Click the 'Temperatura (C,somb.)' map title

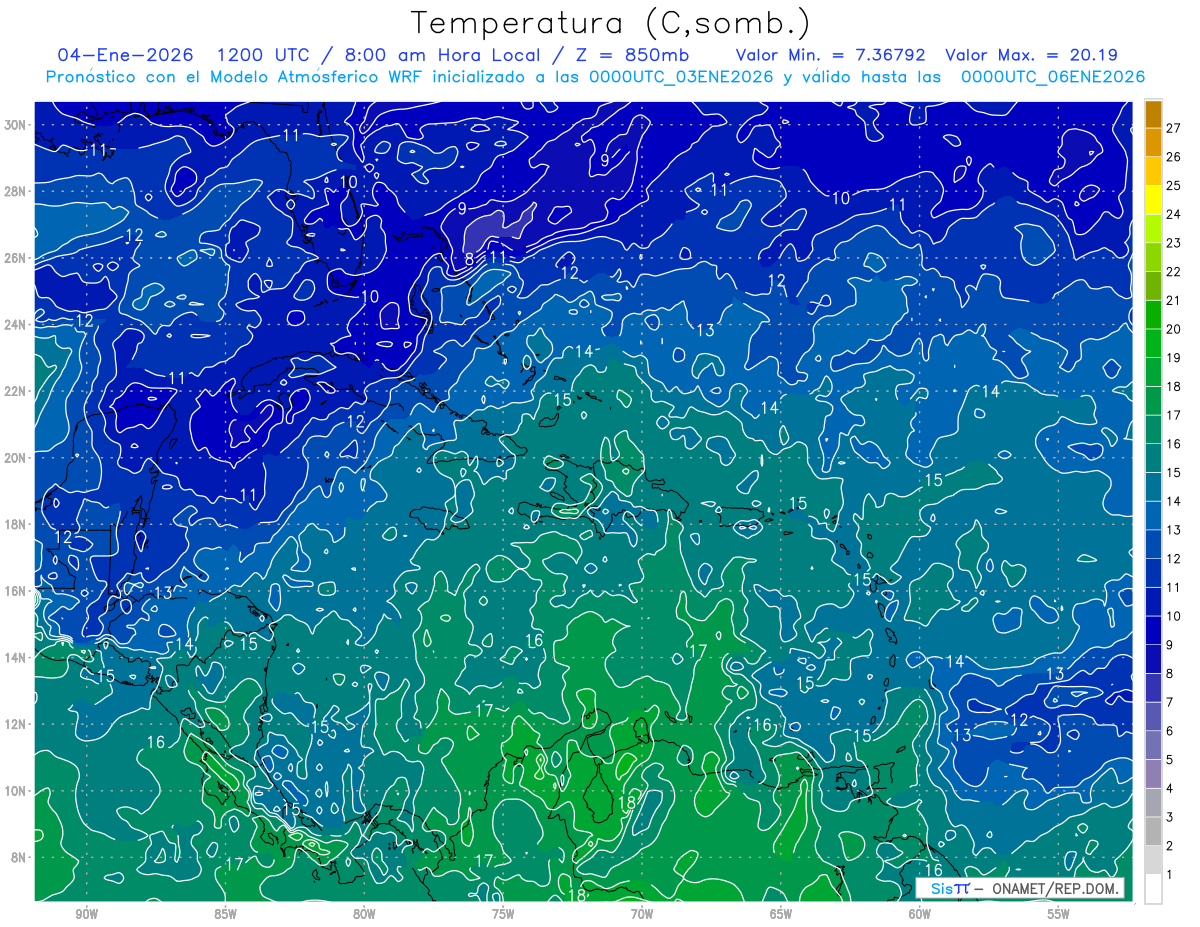610,23
